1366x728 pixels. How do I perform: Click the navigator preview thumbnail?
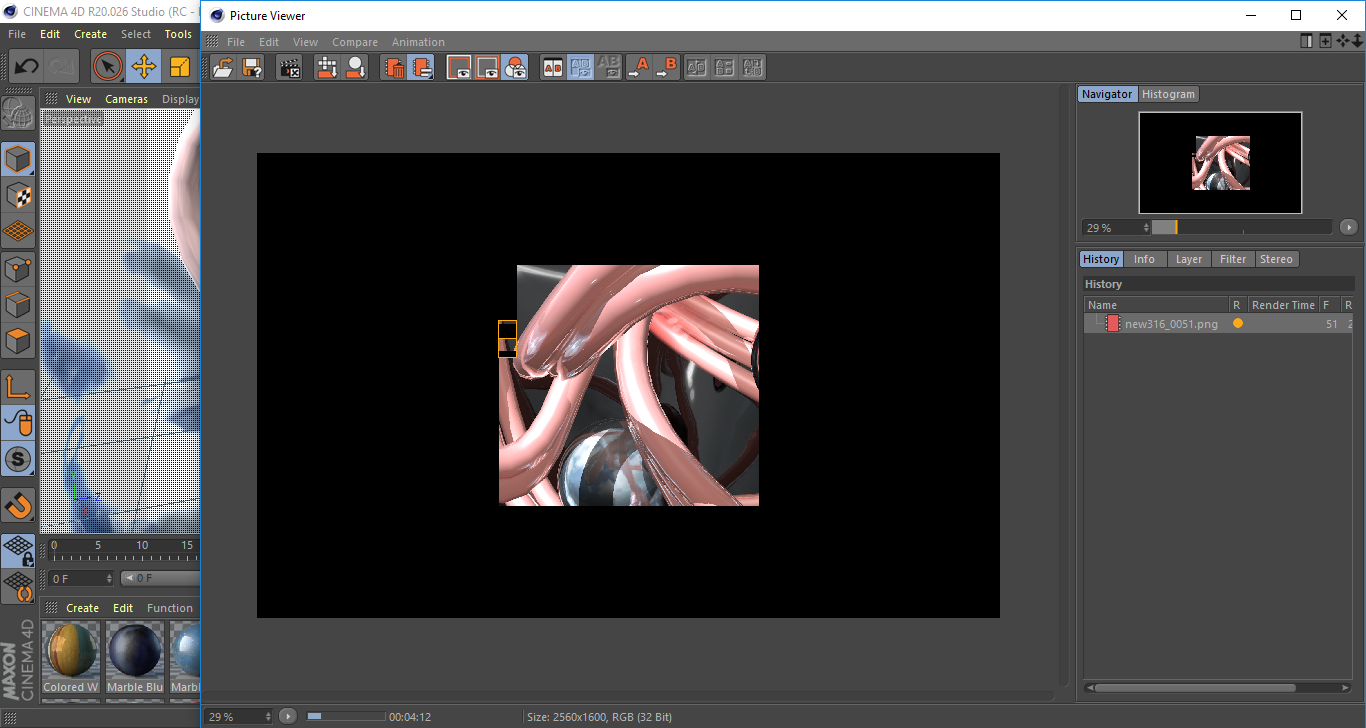pos(1220,162)
